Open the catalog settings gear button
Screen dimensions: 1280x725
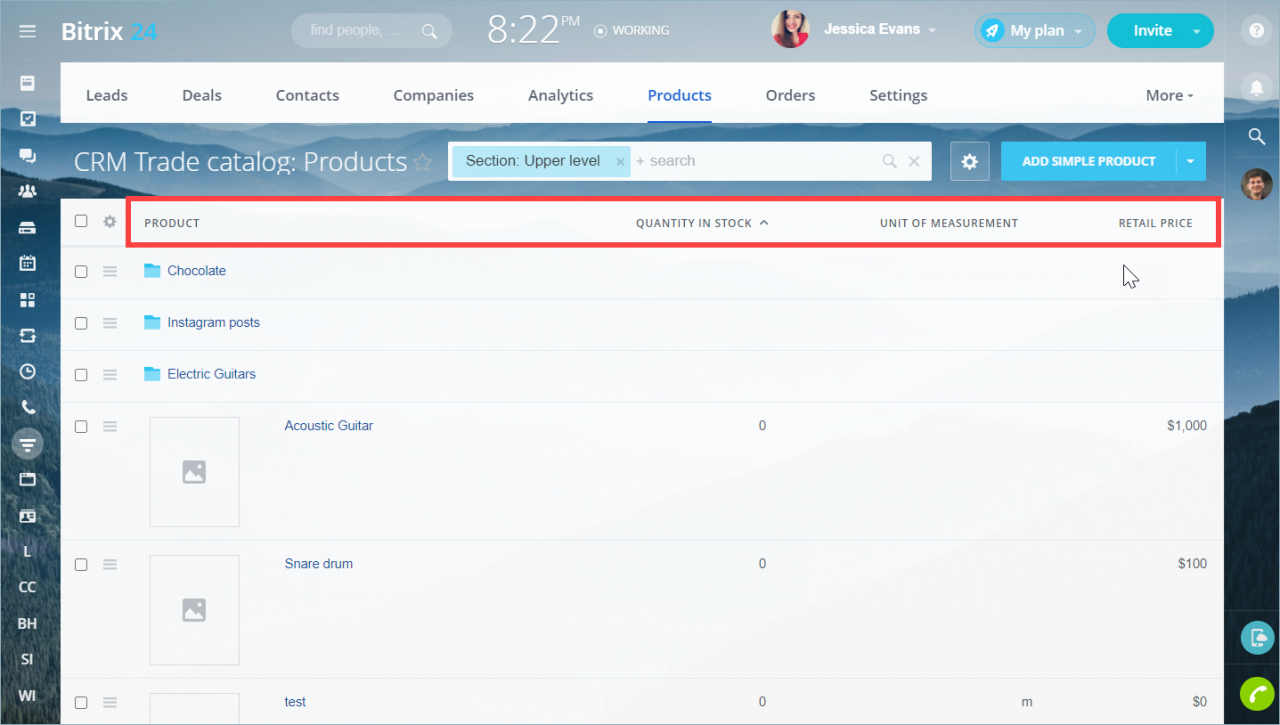pyautogui.click(x=969, y=161)
